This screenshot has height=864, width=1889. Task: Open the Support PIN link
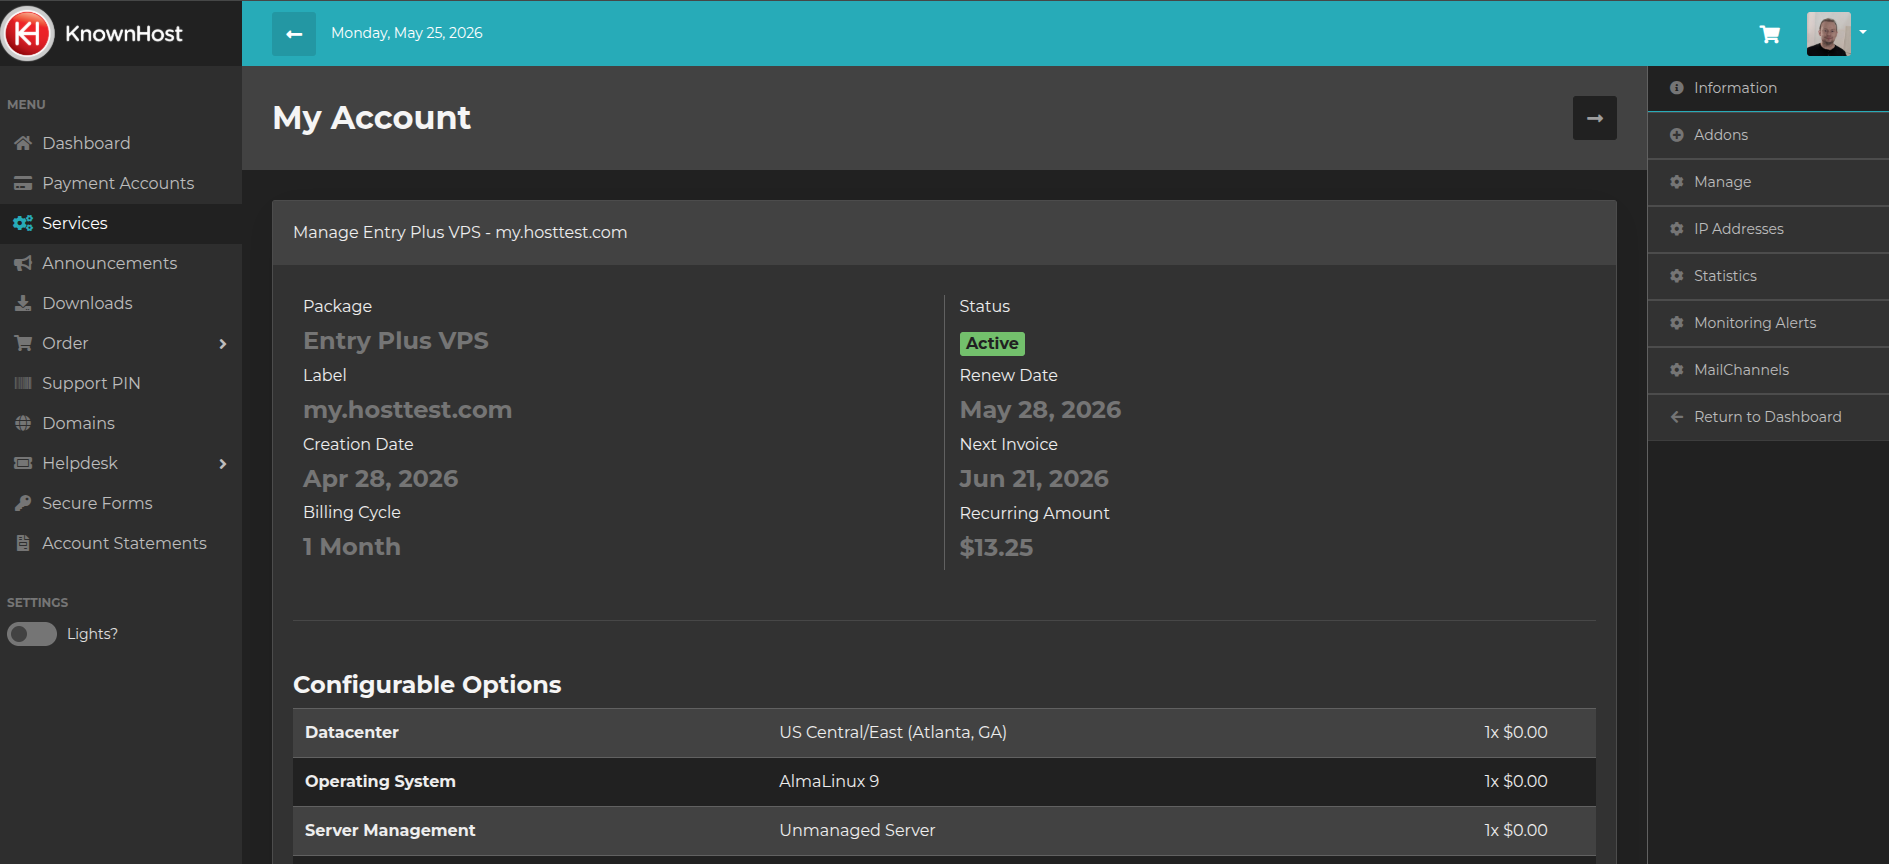(x=121, y=383)
